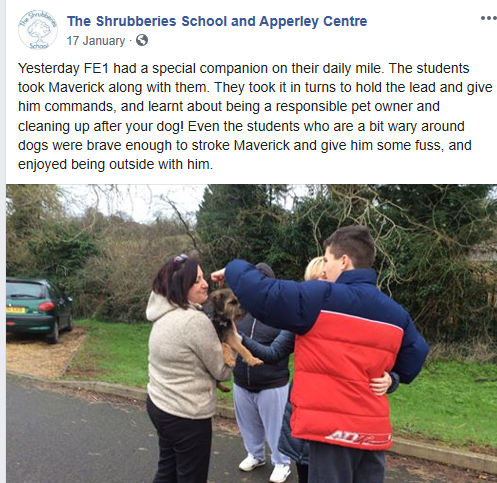
Task: Open The Shrubberies School round logo avatar
Action: pos(38,30)
